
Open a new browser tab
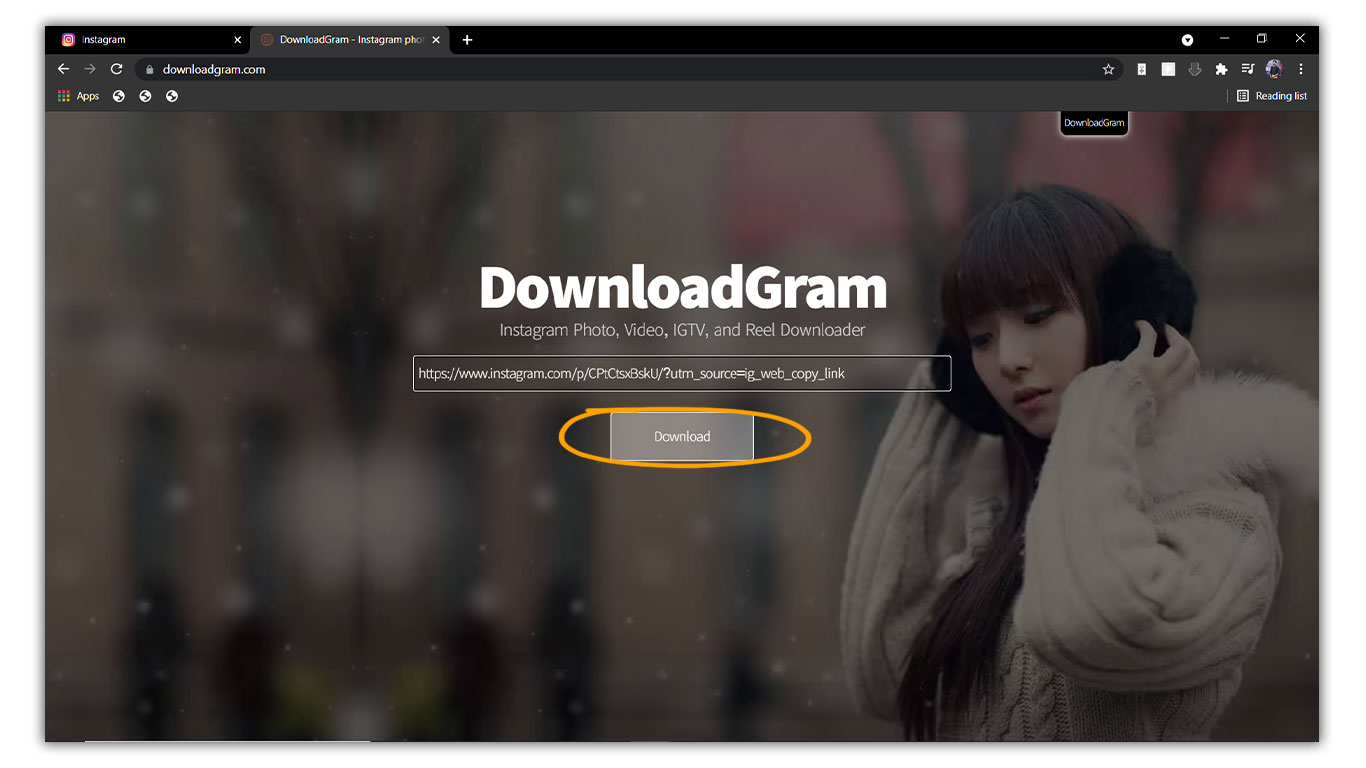point(467,40)
